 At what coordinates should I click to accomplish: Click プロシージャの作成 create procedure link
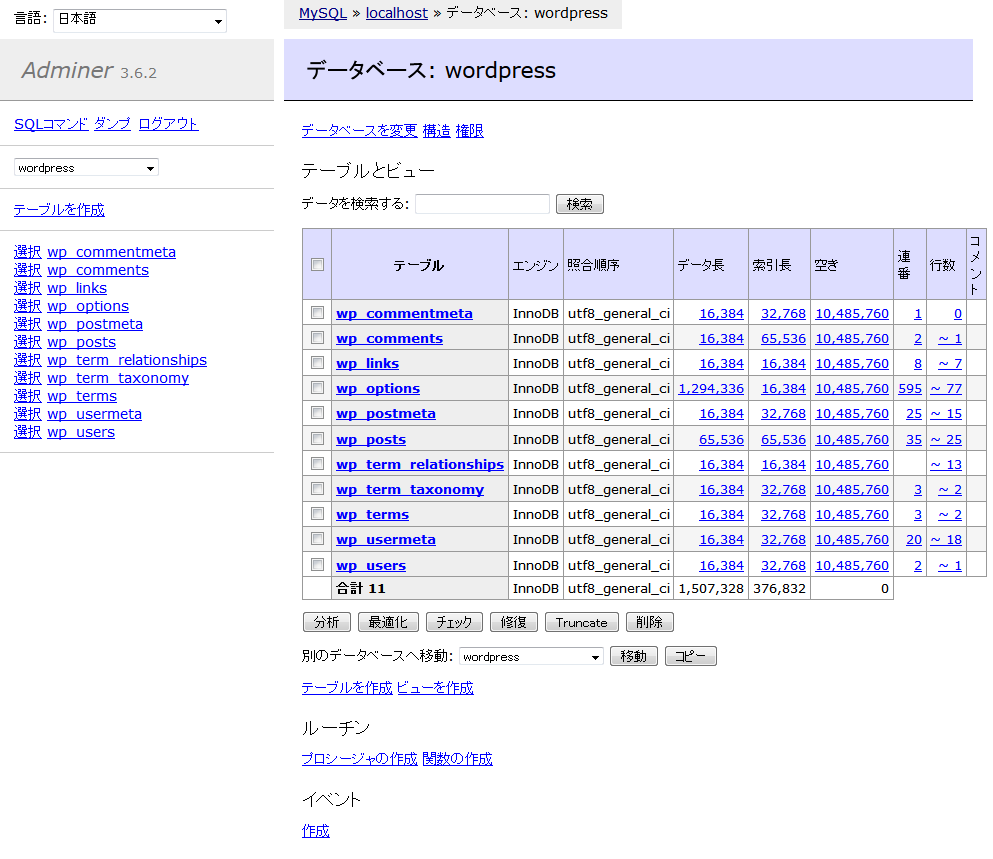(360, 759)
